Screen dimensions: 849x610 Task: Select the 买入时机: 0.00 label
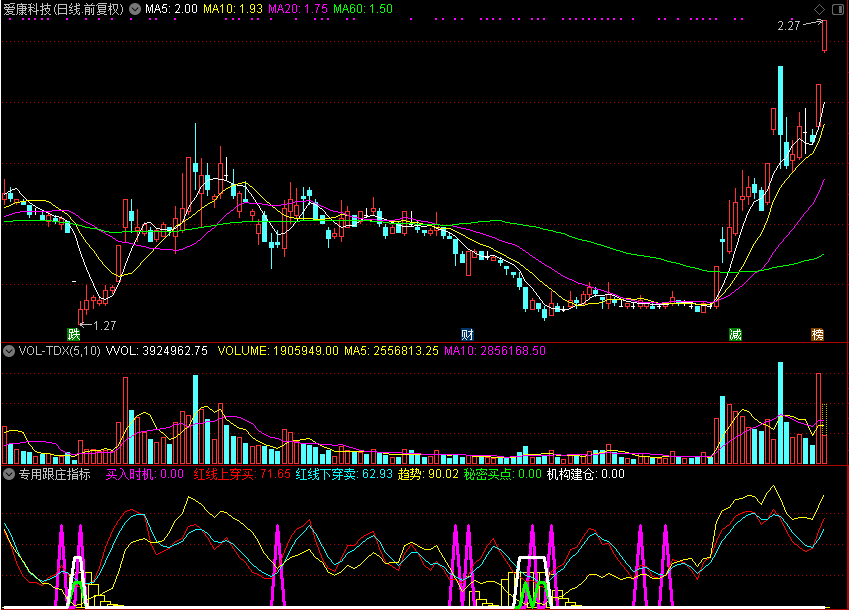[x=145, y=474]
